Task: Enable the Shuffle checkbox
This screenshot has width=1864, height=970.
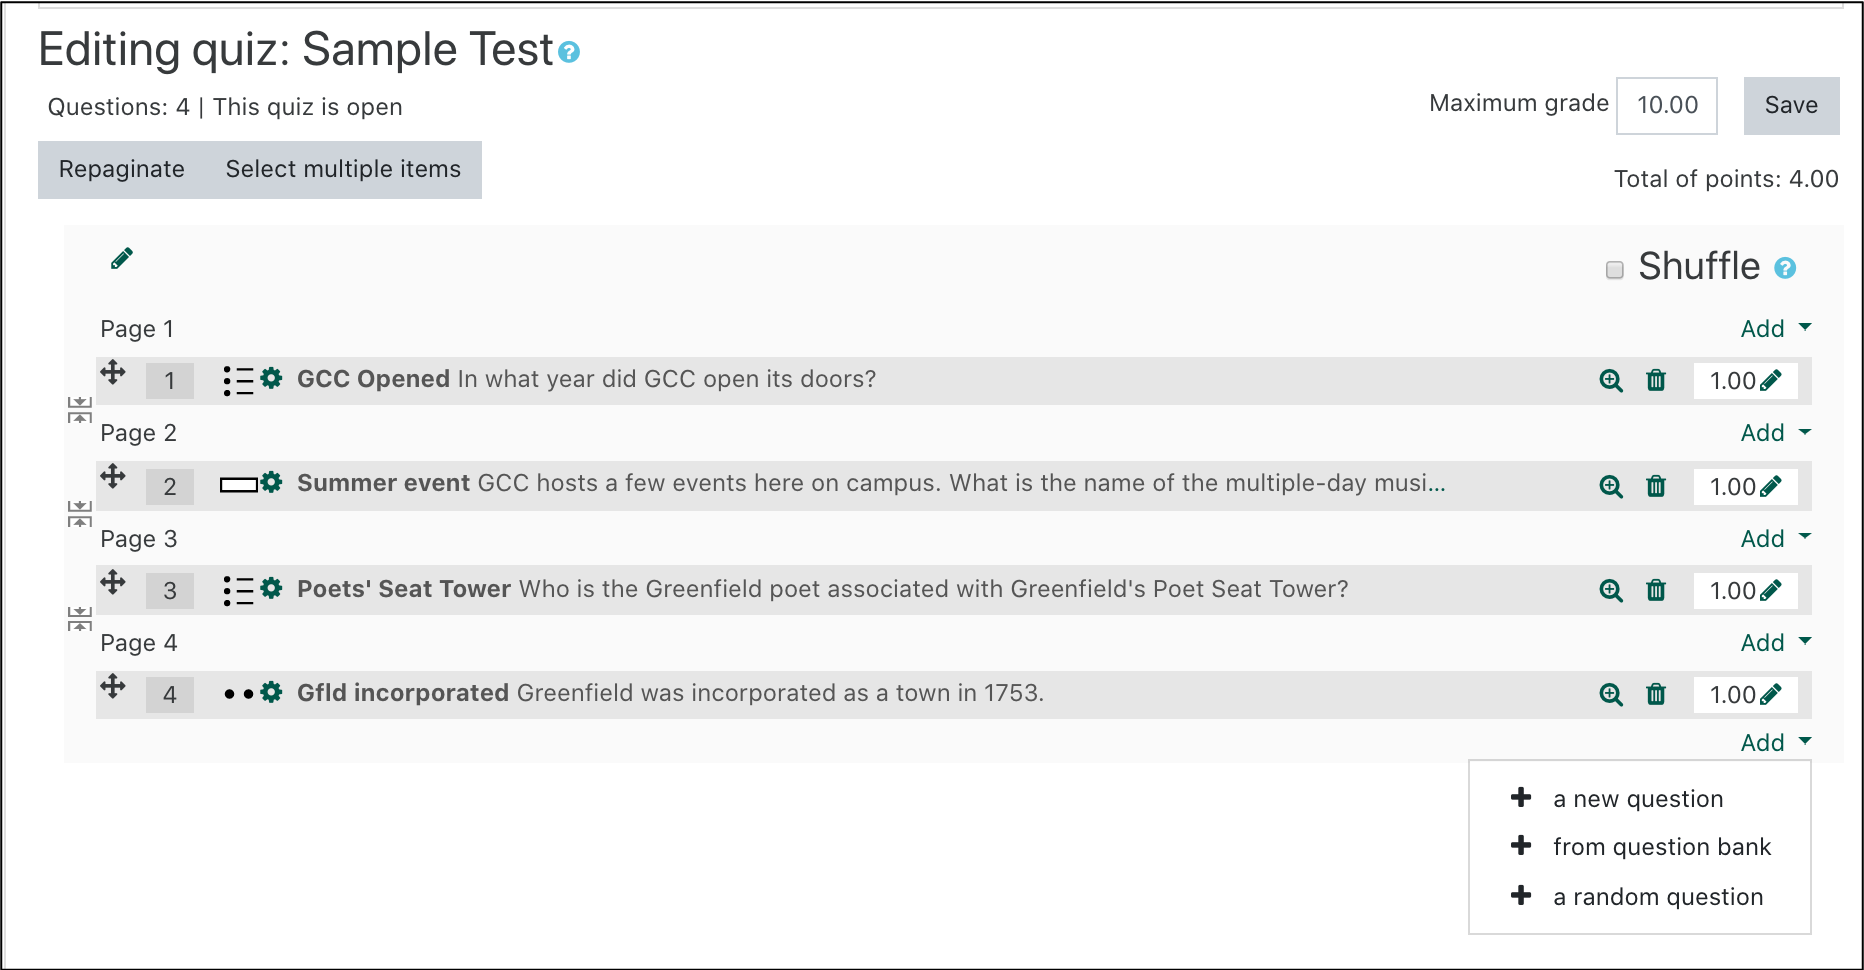Action: pos(1614,268)
